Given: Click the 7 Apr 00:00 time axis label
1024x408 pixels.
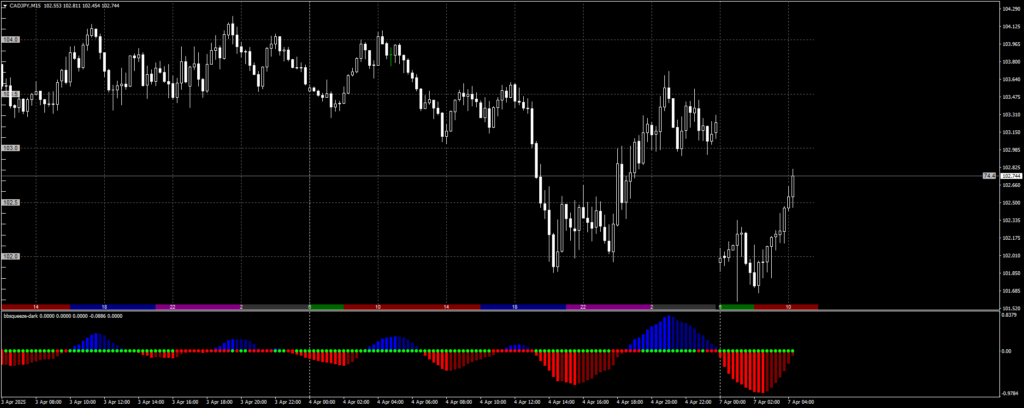Looking at the screenshot, I should [733, 402].
